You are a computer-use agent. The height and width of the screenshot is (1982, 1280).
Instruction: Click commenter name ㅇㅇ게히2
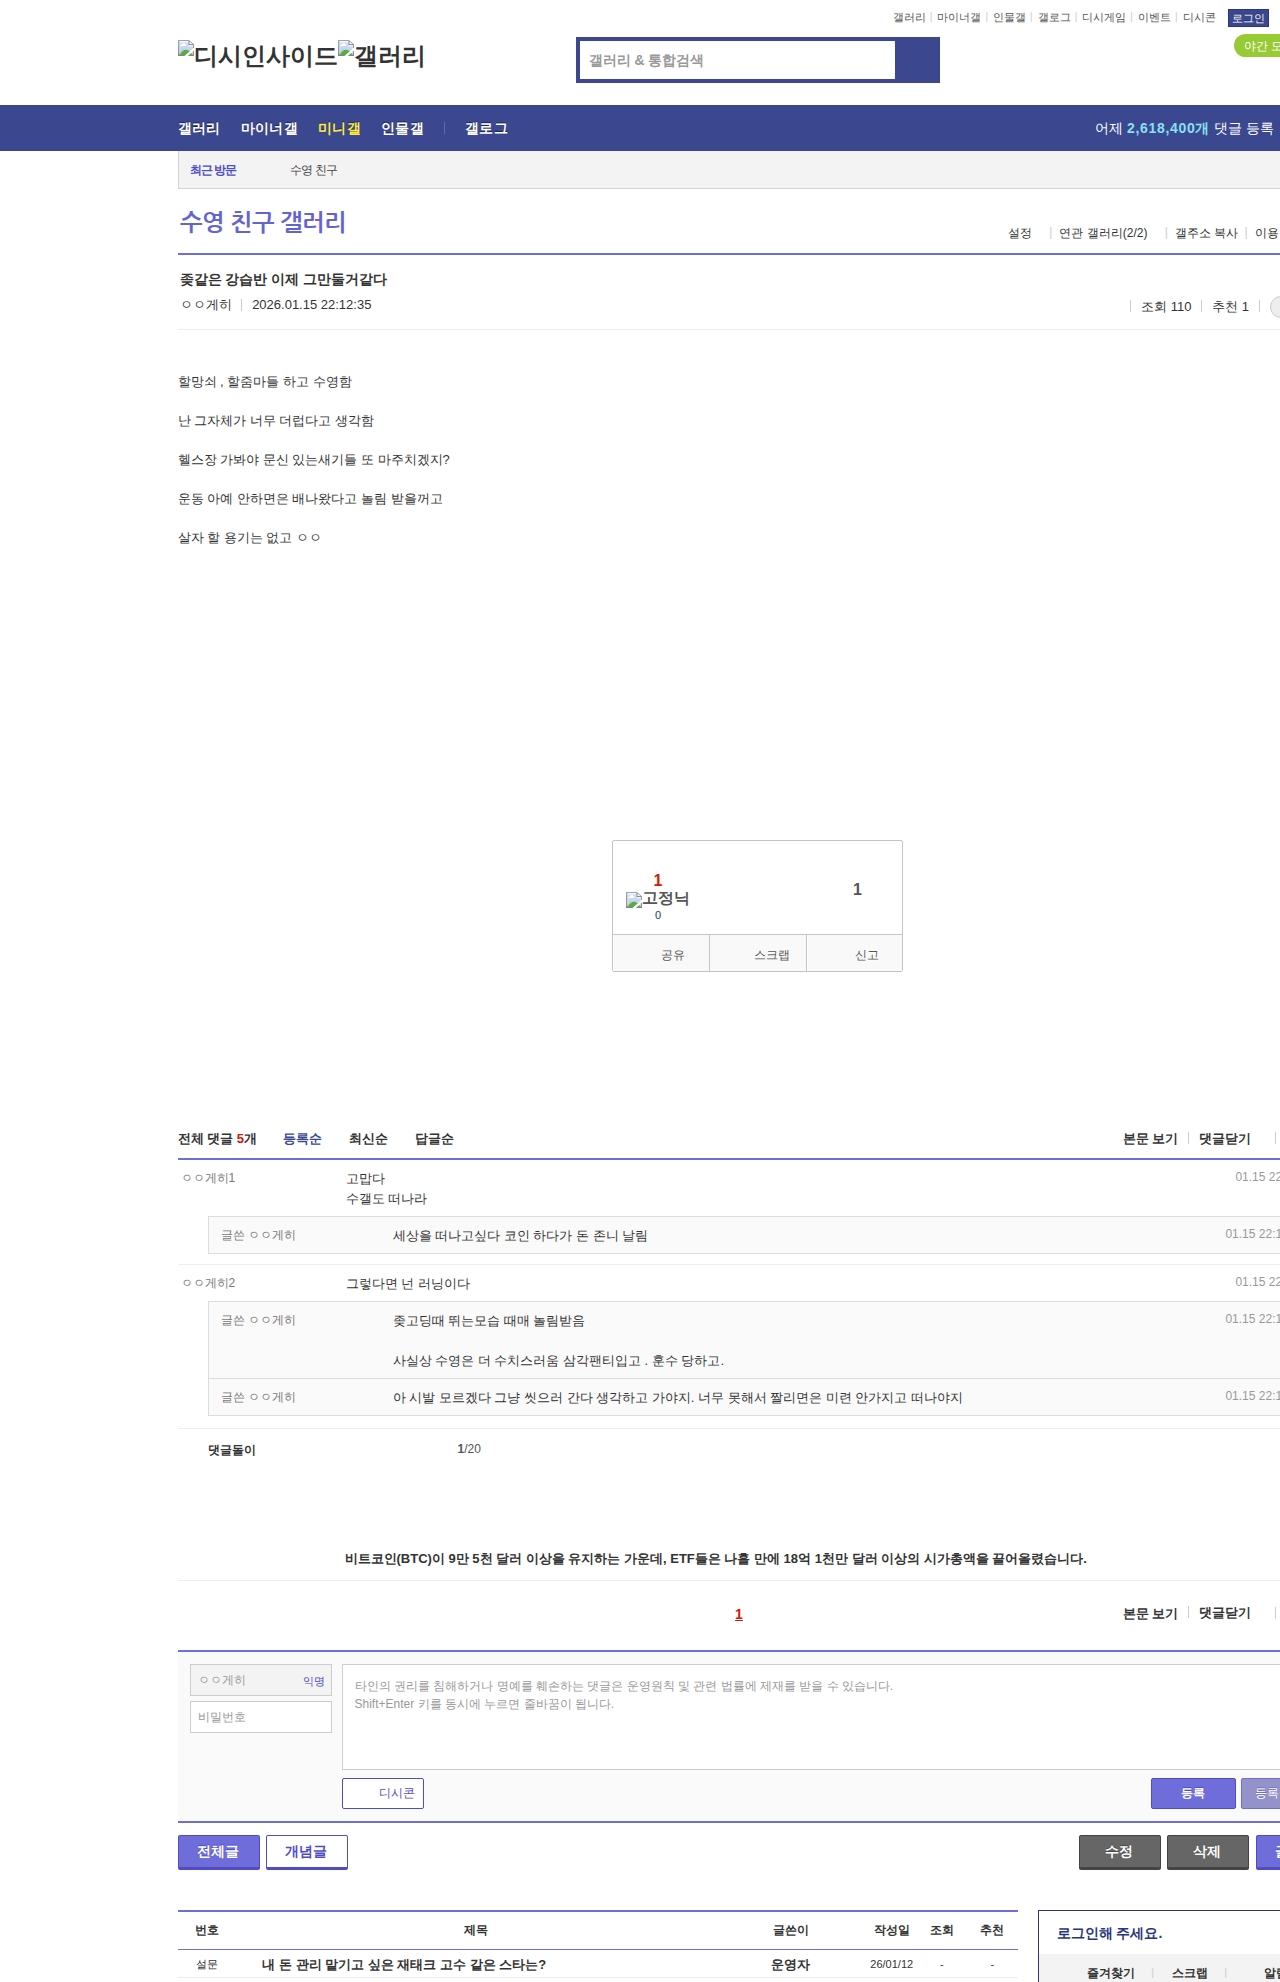[x=209, y=1283]
